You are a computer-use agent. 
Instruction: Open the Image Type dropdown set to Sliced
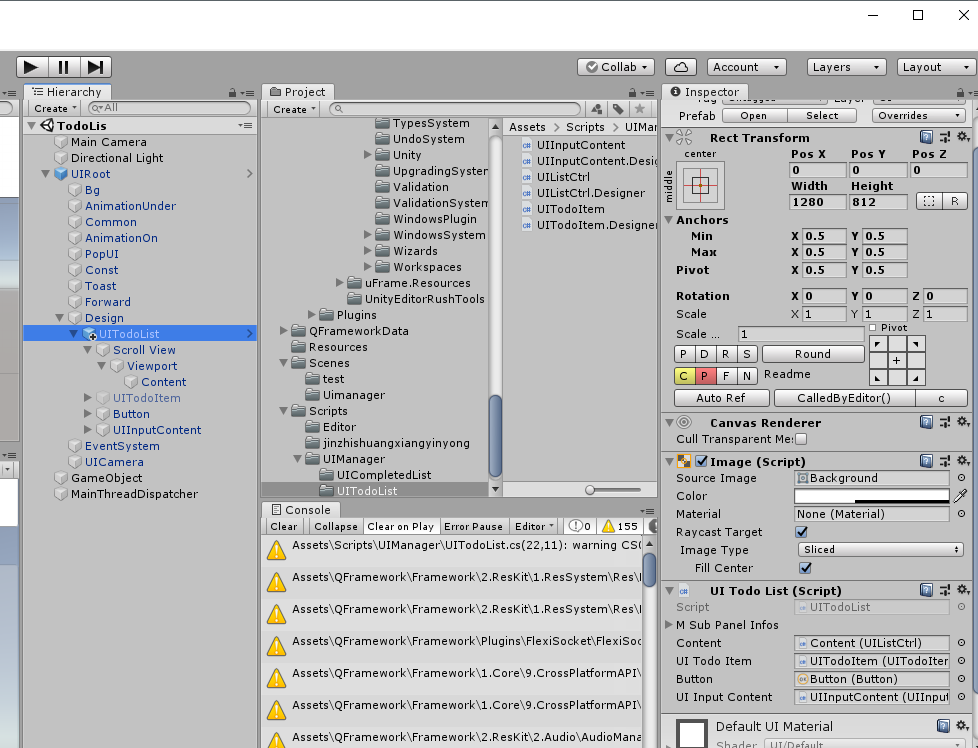pos(879,550)
